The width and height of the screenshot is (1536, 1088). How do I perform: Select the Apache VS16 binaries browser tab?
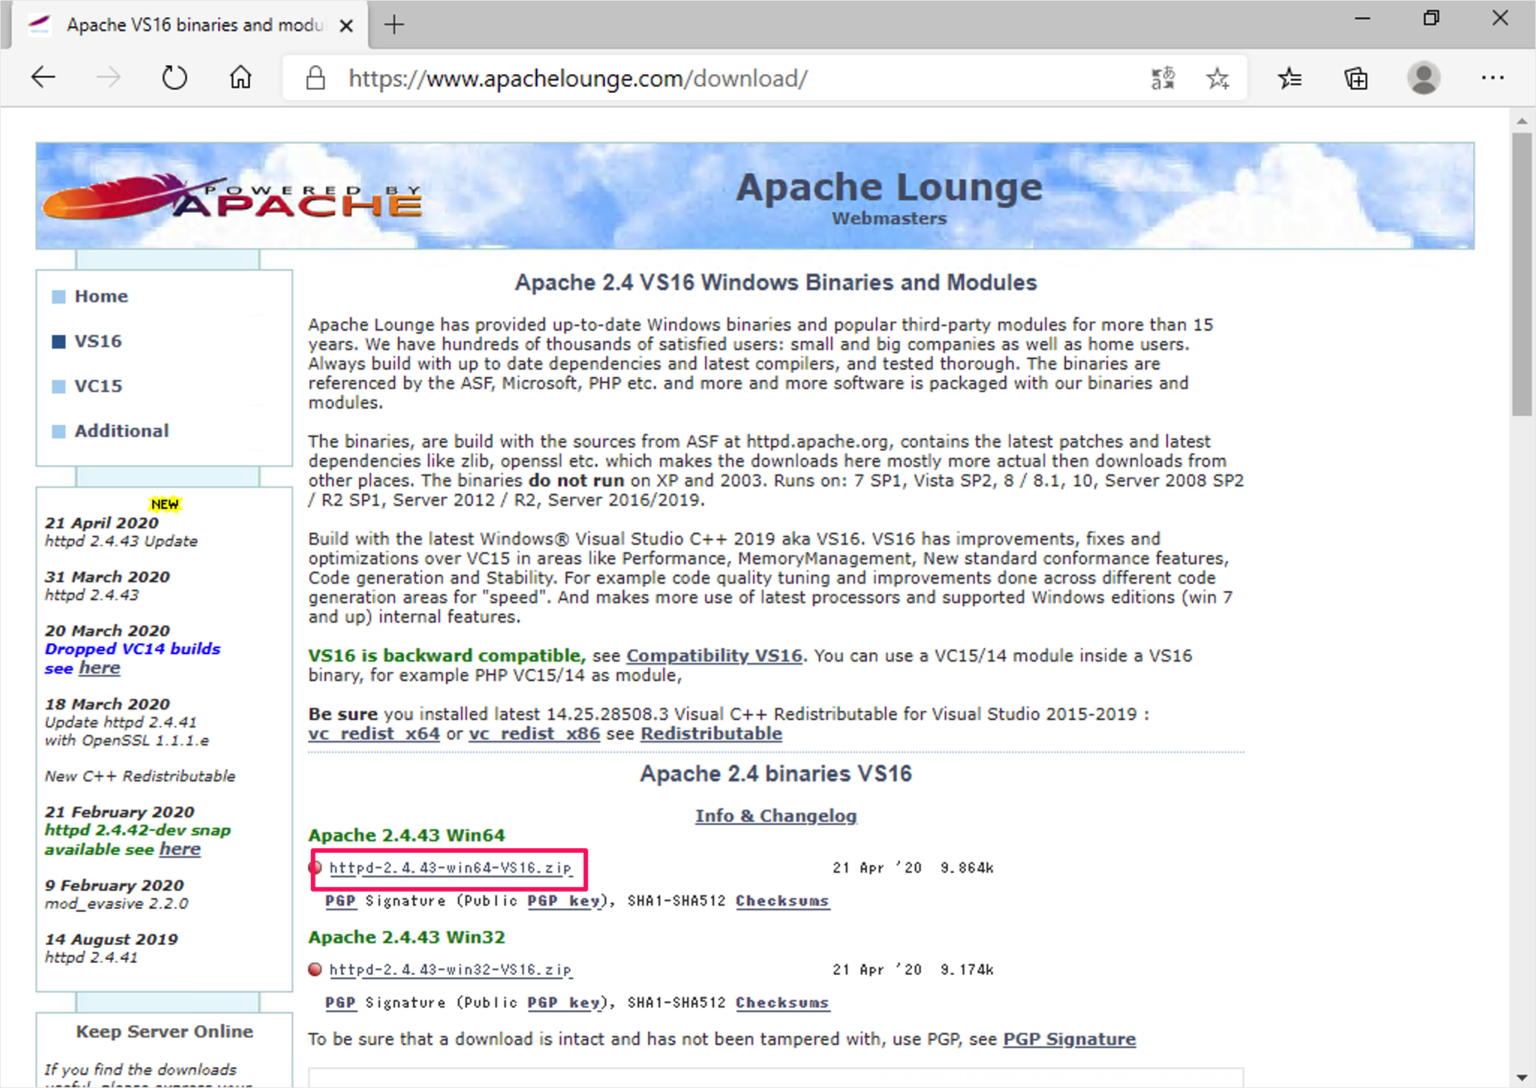[x=190, y=25]
